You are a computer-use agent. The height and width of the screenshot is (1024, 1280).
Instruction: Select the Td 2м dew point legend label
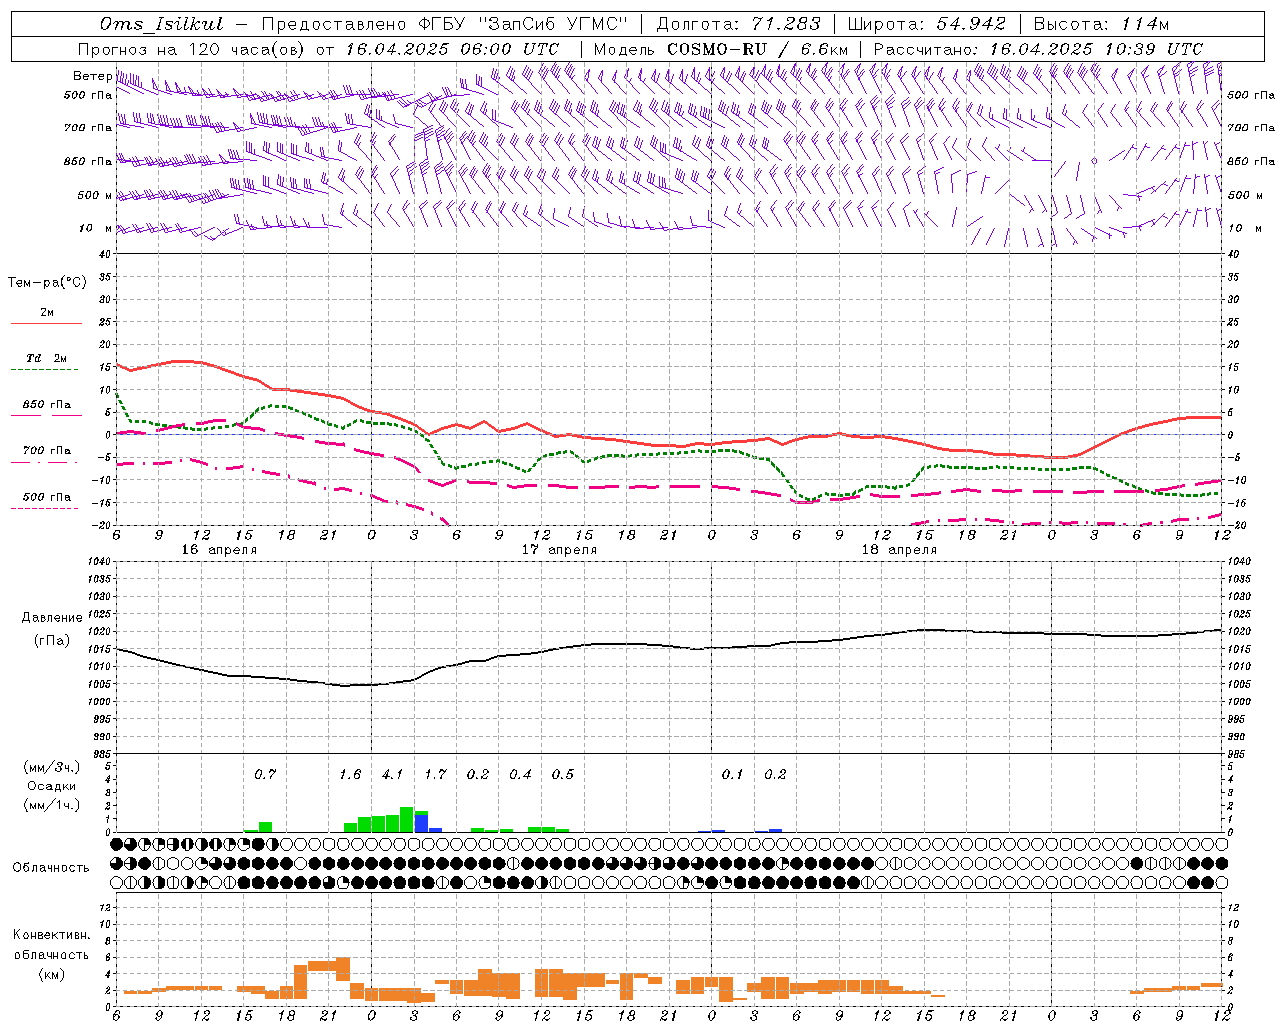coord(46,358)
